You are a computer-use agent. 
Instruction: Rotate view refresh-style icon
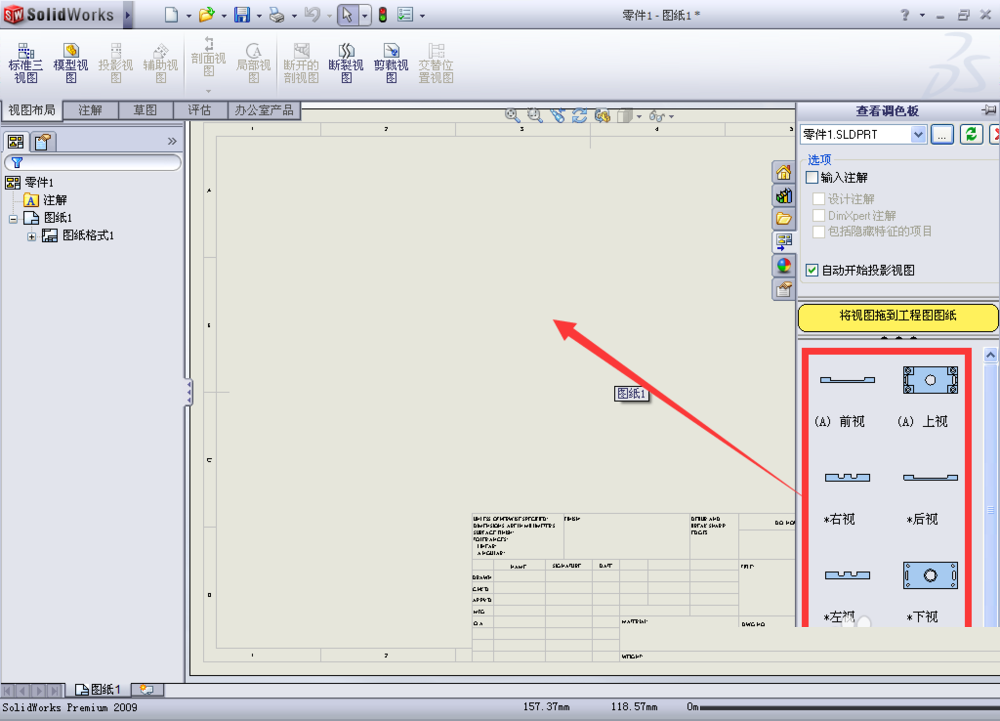coord(580,115)
